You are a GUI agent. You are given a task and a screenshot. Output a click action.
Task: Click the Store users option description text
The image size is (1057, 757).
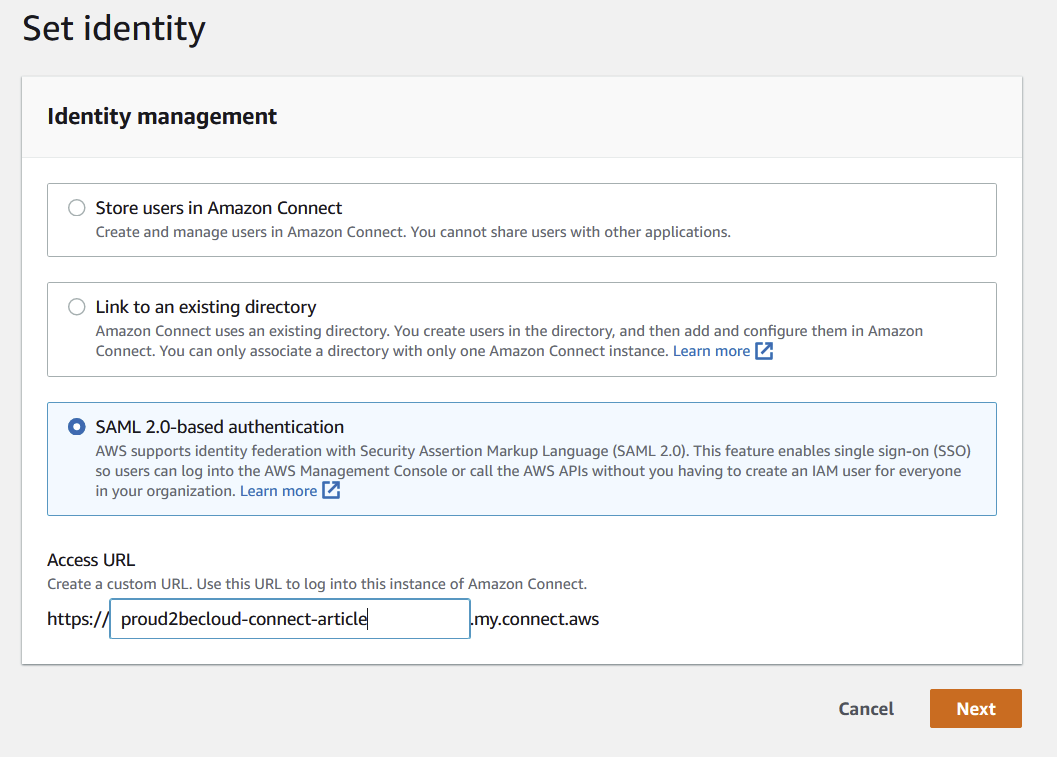[x=412, y=232]
